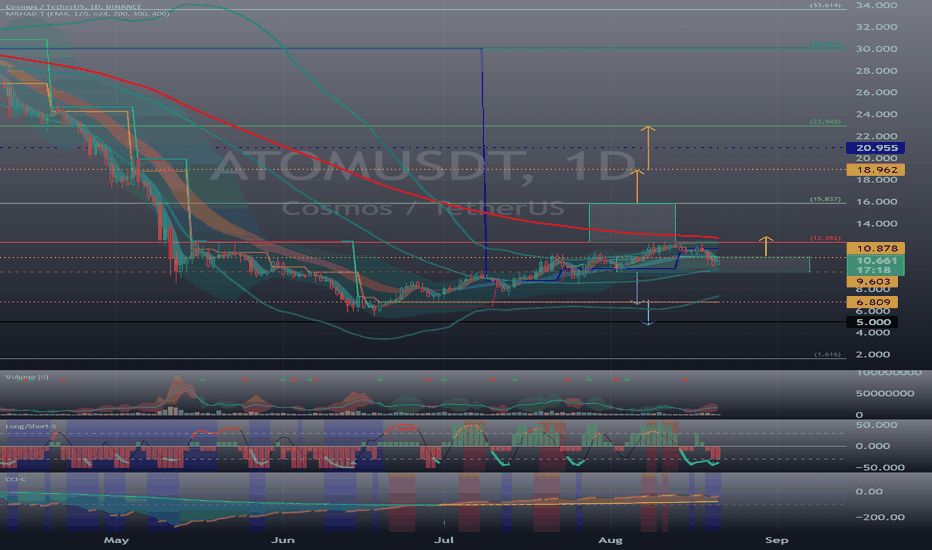Select the Jun label on time axis

[x=283, y=540]
